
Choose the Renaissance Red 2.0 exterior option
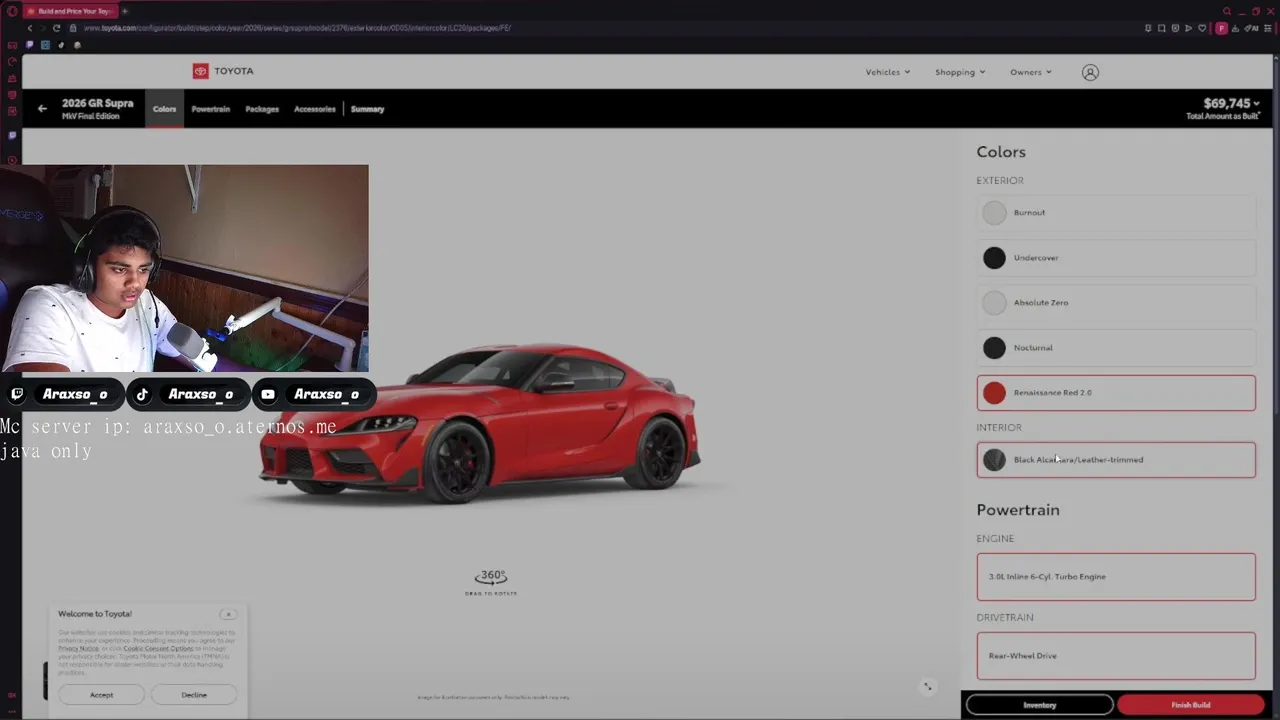point(1116,393)
